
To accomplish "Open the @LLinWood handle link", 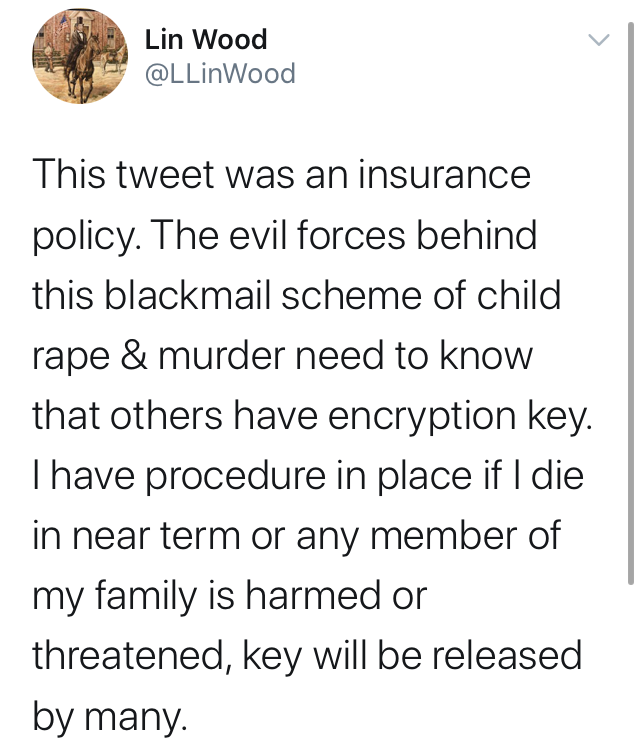I will click(x=220, y=74).
